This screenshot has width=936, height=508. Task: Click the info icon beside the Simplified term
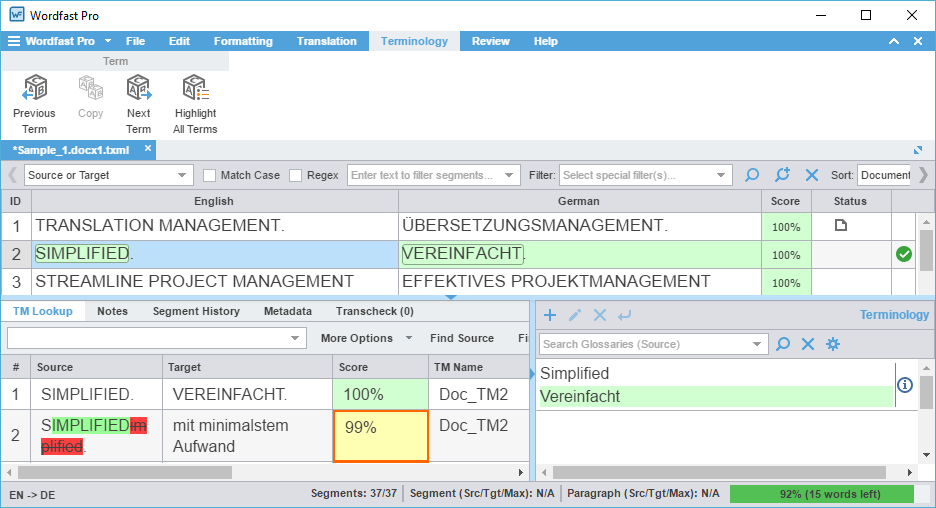[905, 385]
